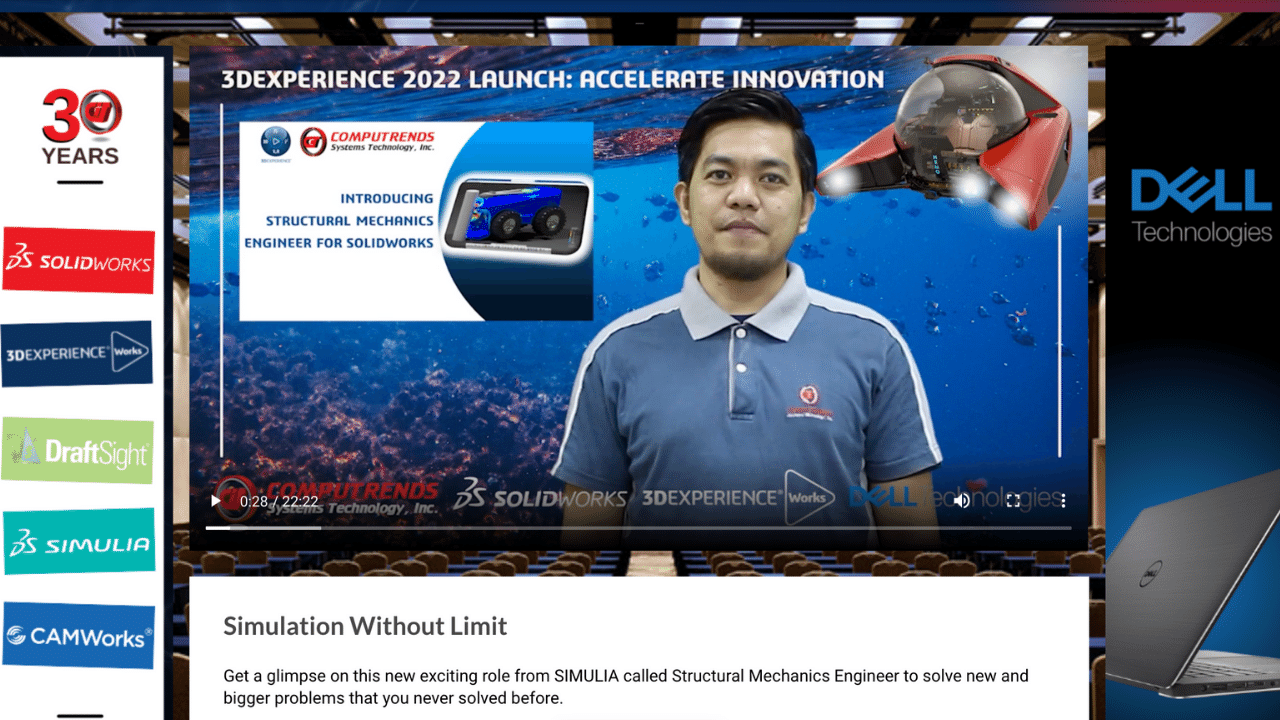
Task: Click the red submarine graphic in video
Action: pos(950,140)
